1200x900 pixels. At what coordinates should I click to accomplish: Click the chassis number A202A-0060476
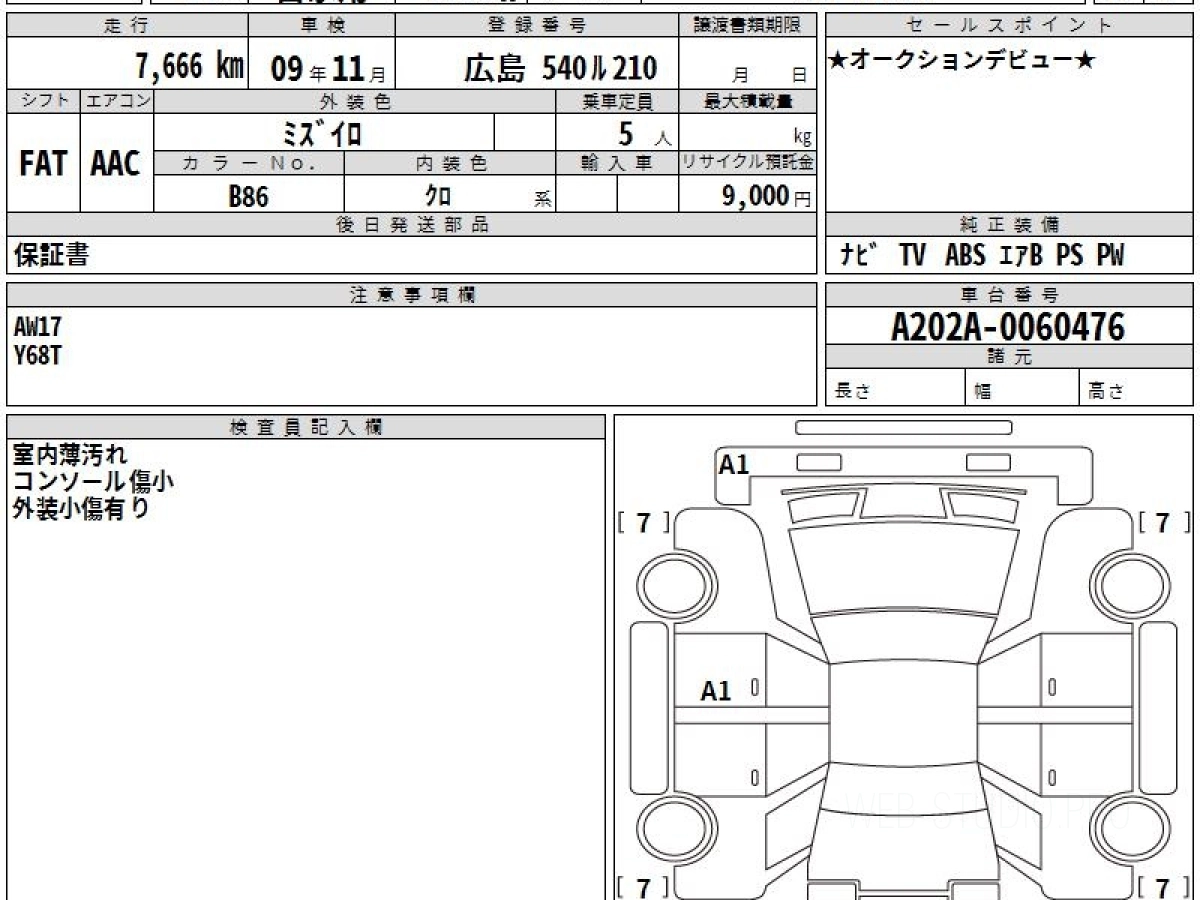(1008, 326)
